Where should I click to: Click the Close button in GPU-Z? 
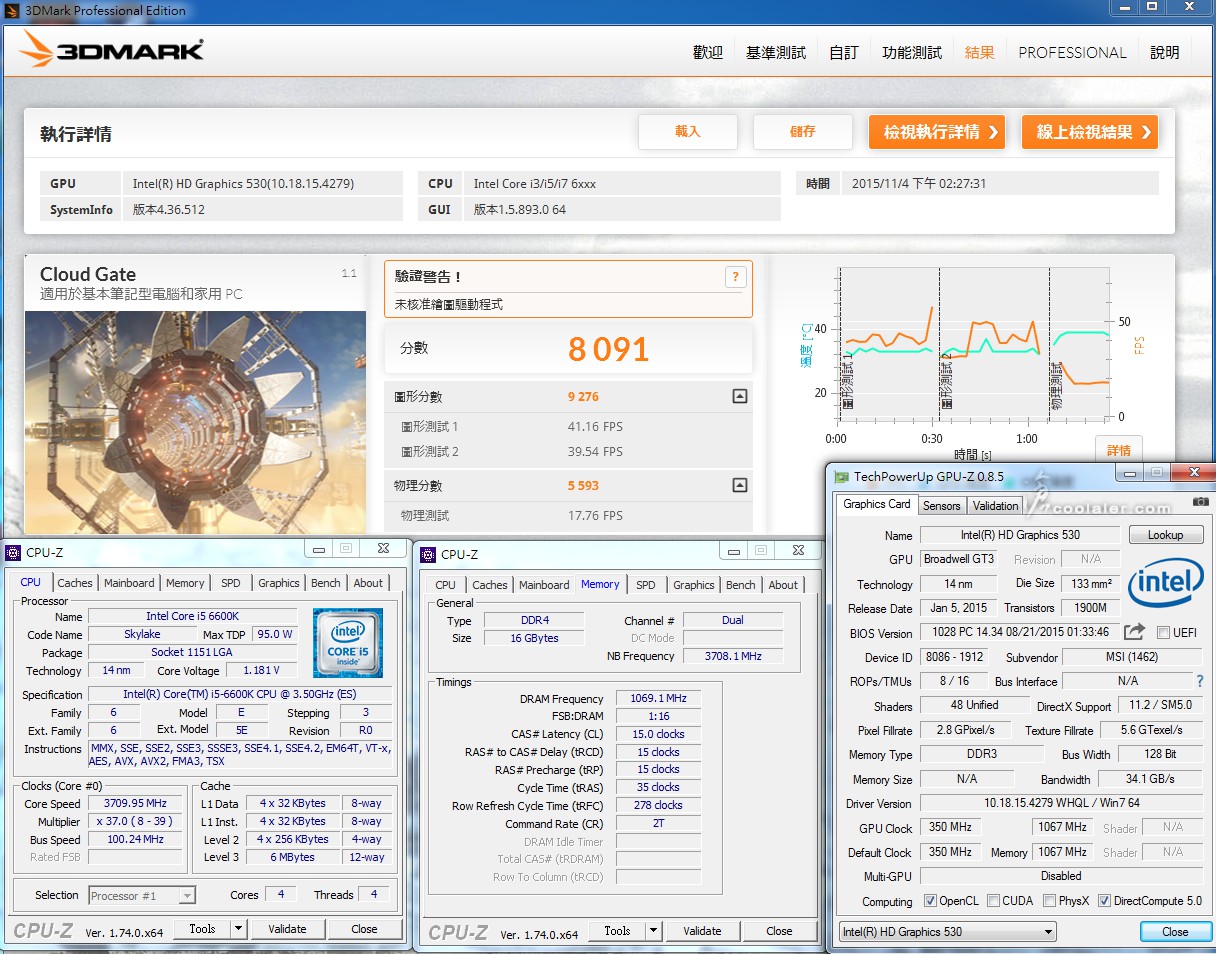[1175, 931]
